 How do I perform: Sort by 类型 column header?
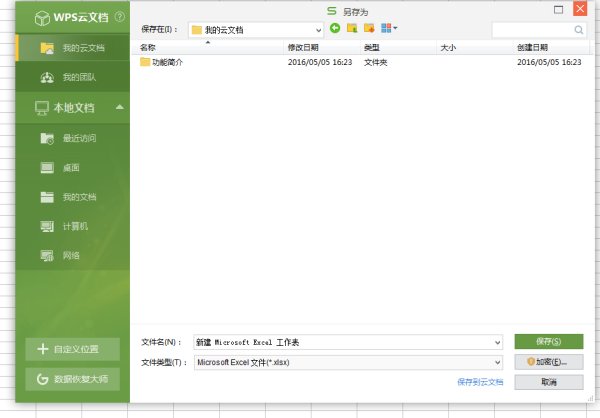pos(398,47)
